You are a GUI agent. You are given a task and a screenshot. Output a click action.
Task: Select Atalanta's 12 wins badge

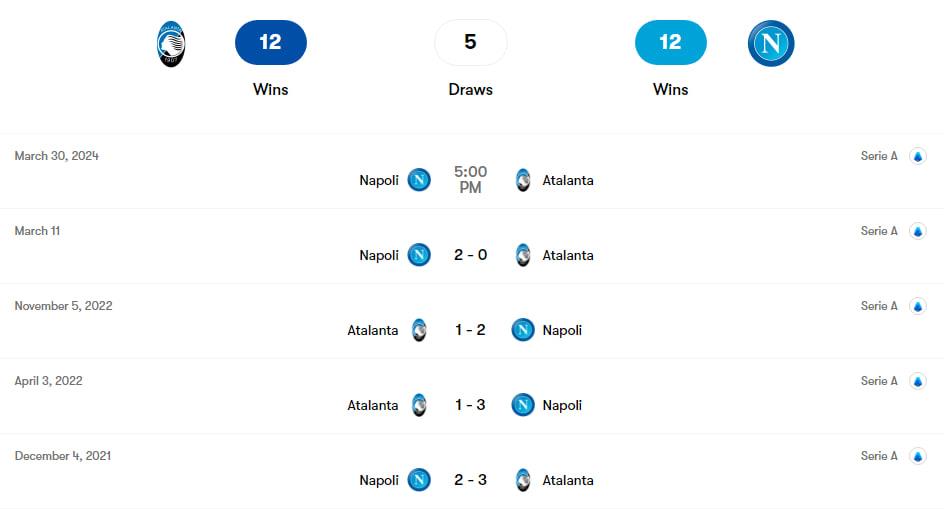(x=270, y=42)
